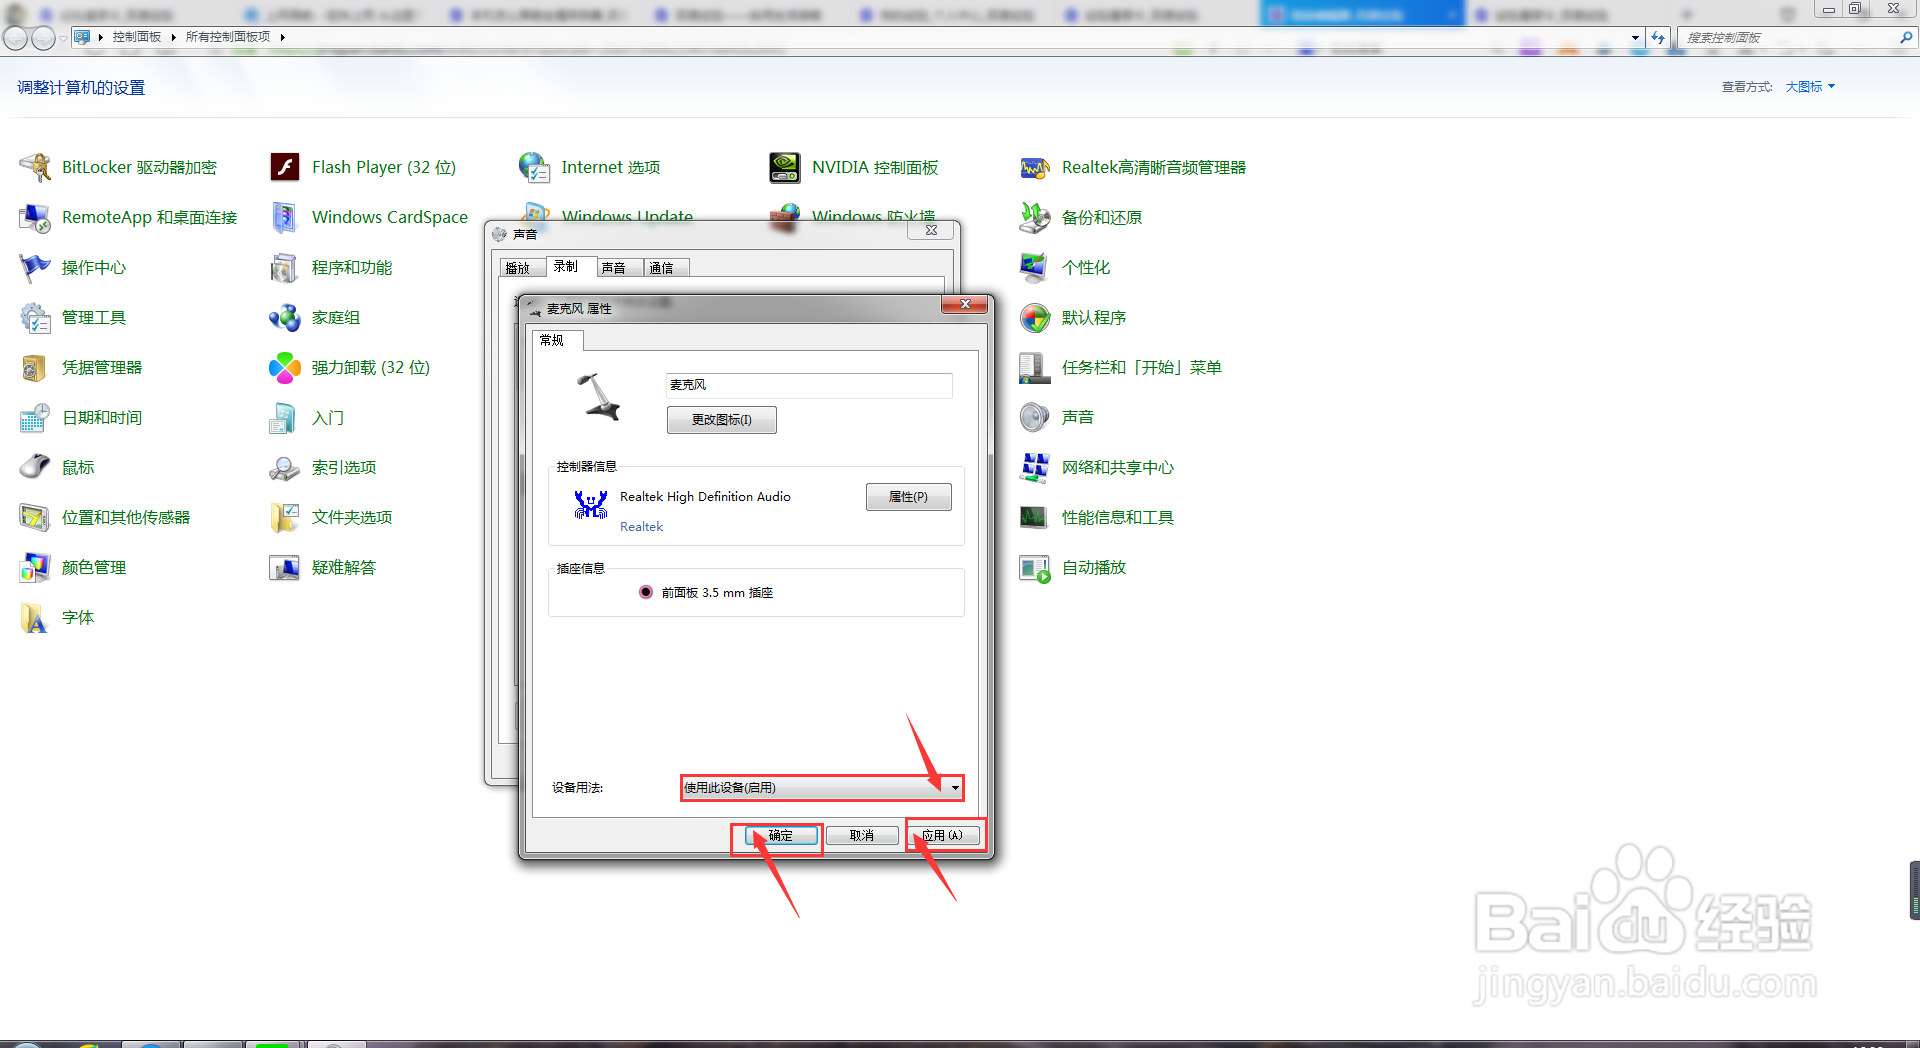Click 搜索控制面板 search box
1920x1048 pixels.
coord(1789,37)
